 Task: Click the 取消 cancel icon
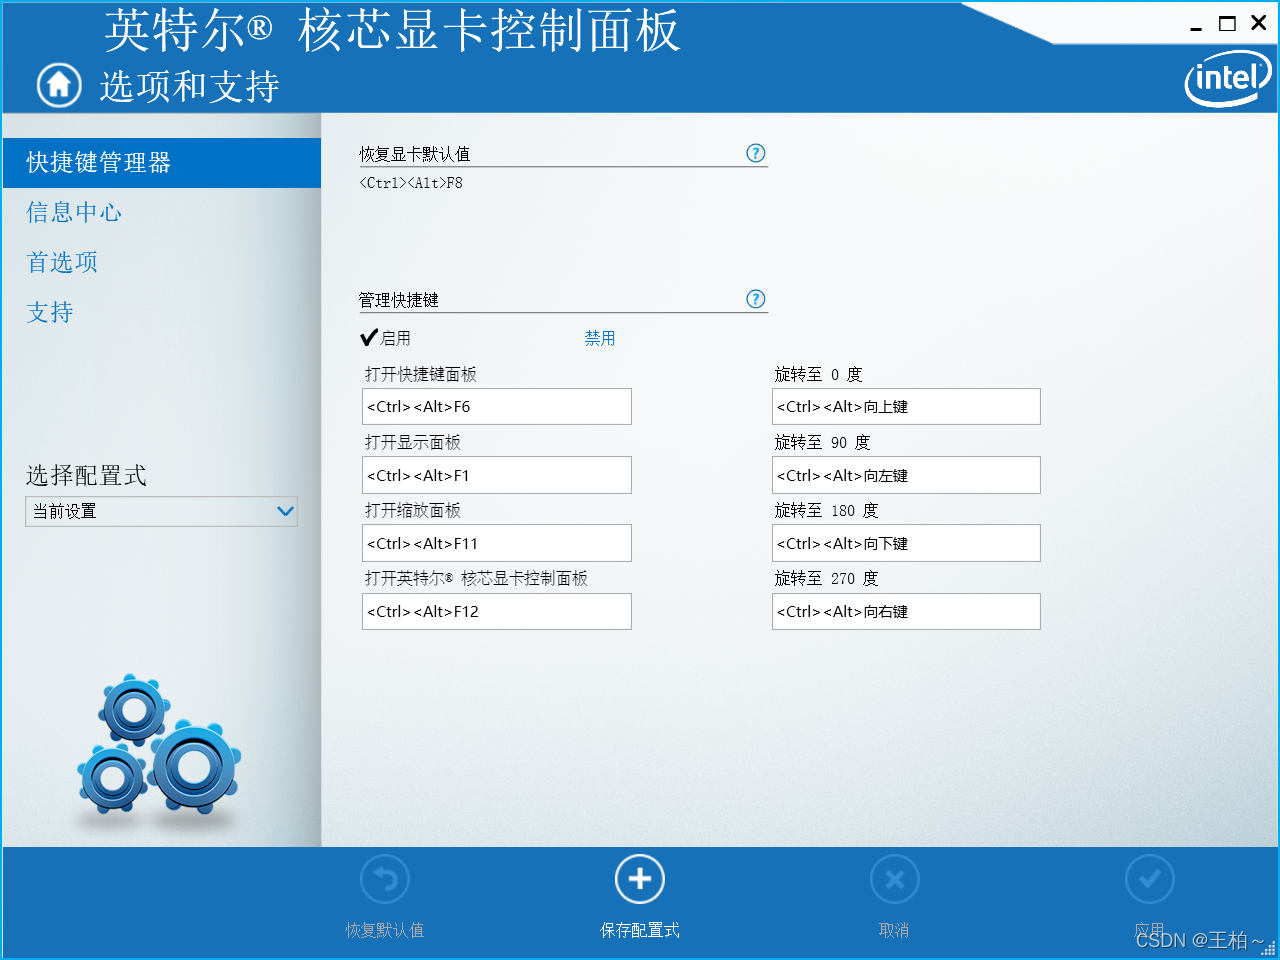(895, 880)
